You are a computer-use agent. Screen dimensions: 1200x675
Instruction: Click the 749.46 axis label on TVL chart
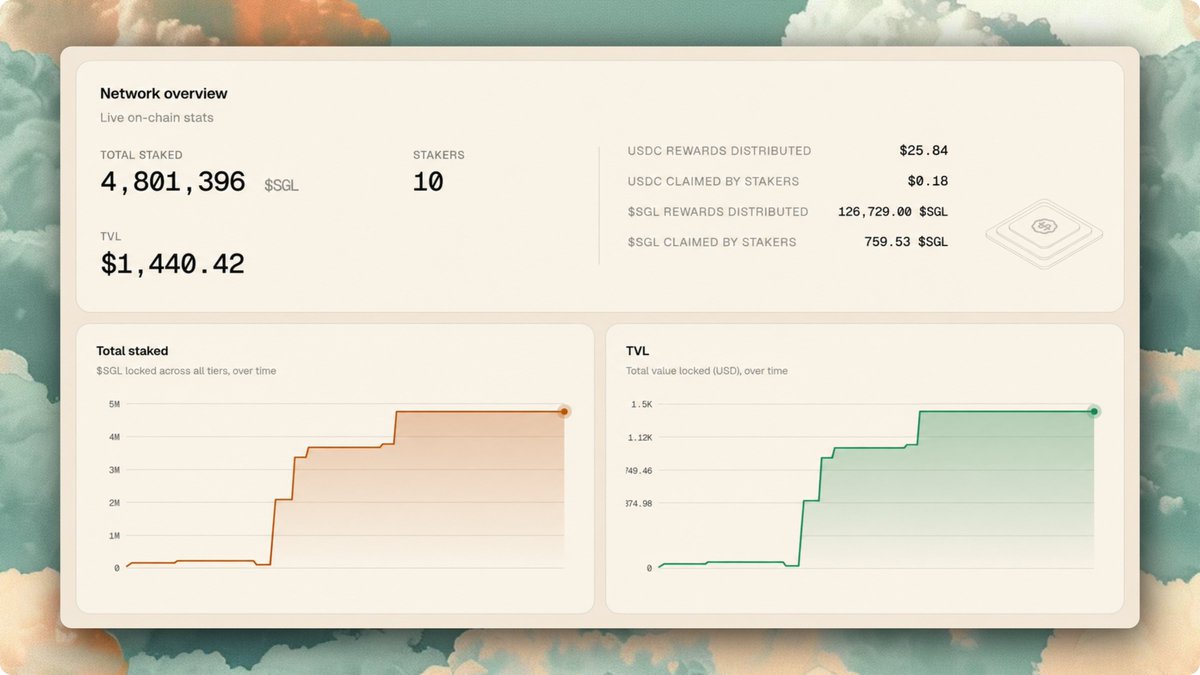[x=639, y=470]
